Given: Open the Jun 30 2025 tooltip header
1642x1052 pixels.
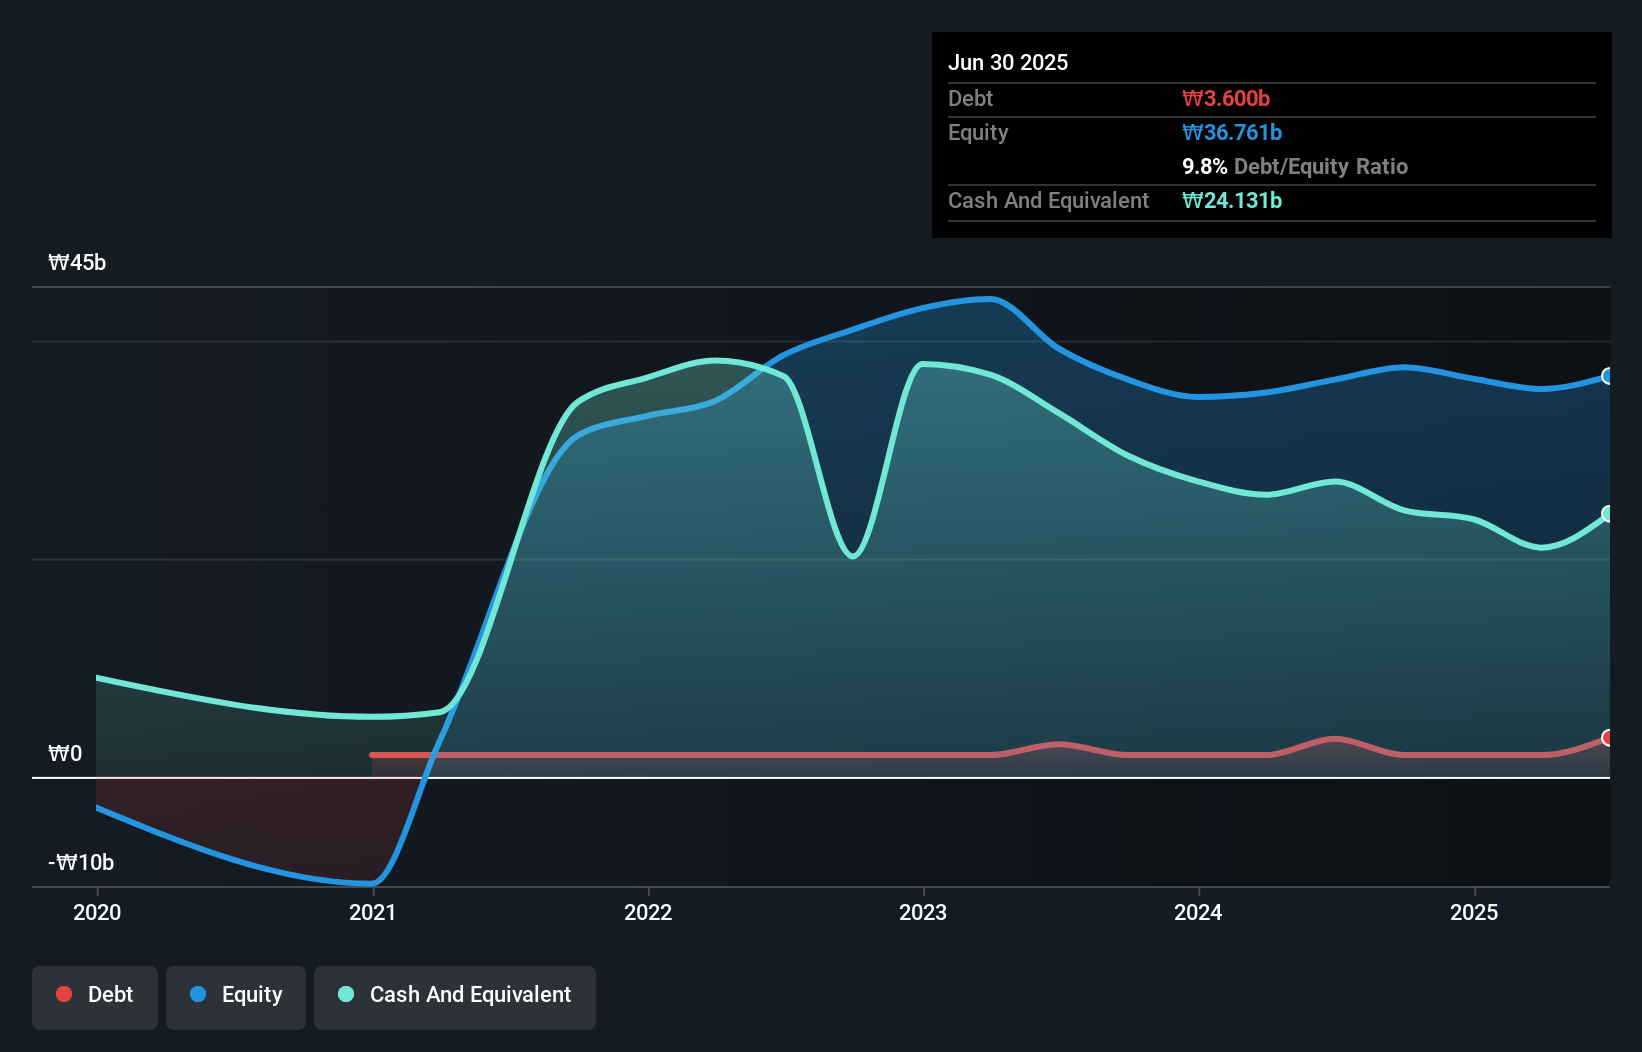Looking at the screenshot, I should click(1009, 62).
